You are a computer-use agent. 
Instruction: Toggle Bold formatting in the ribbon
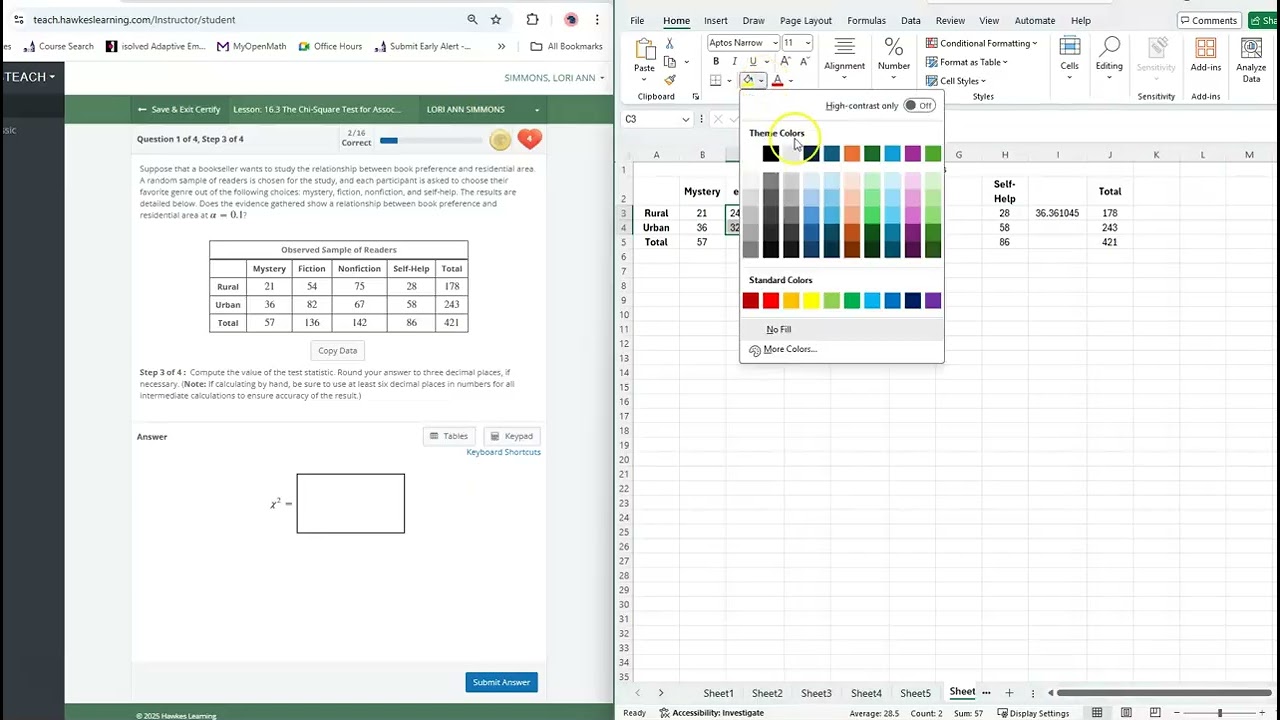pos(716,62)
